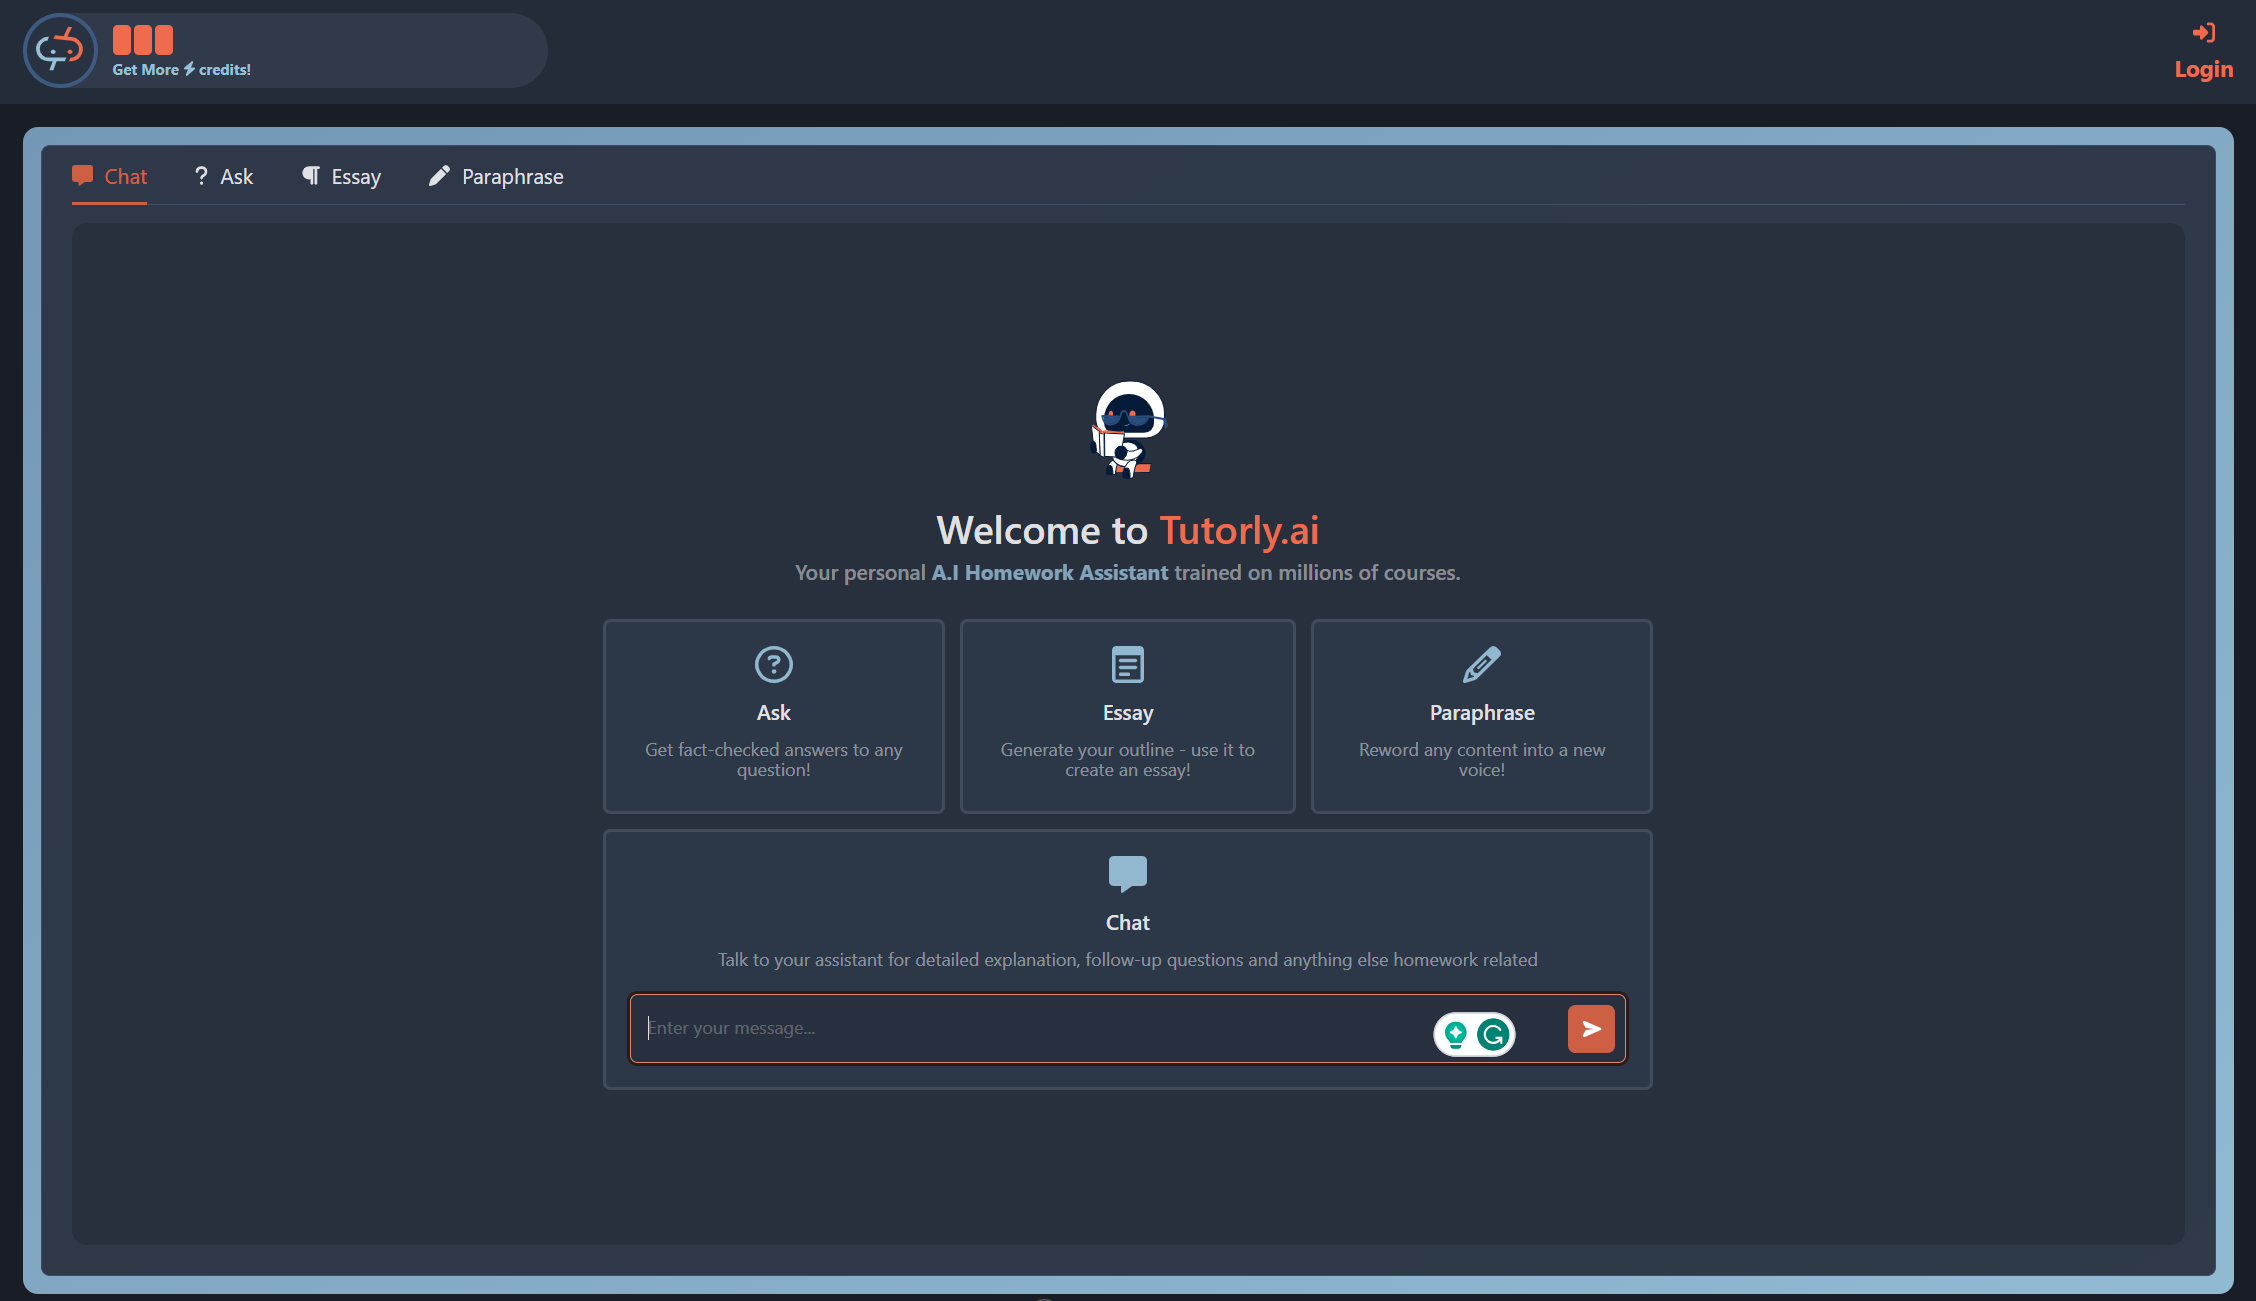This screenshot has width=2256, height=1301.
Task: Click the question mark circle icon in Ask card
Action: pos(773,664)
